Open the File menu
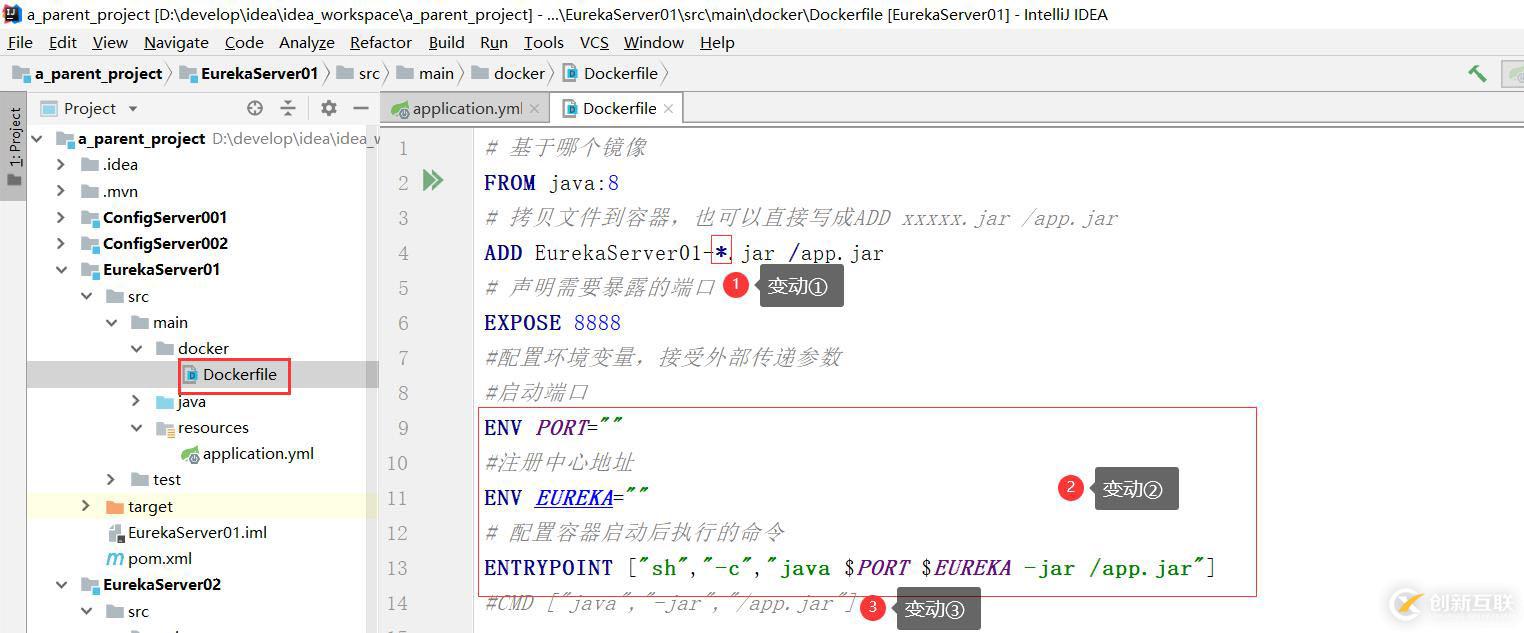Viewport: 1524px width, 633px height. point(20,42)
